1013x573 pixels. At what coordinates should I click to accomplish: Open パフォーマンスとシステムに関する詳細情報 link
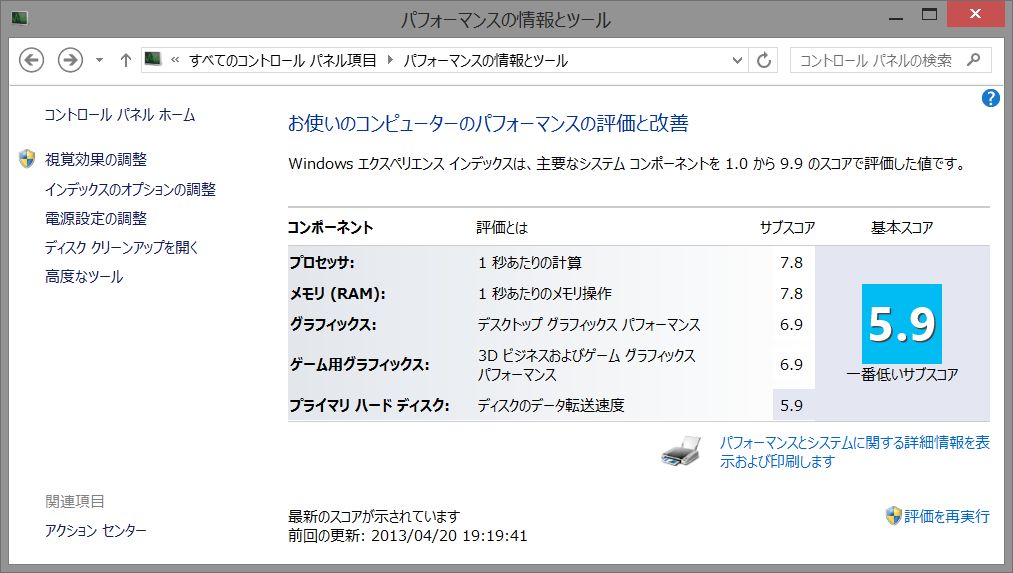tap(854, 452)
